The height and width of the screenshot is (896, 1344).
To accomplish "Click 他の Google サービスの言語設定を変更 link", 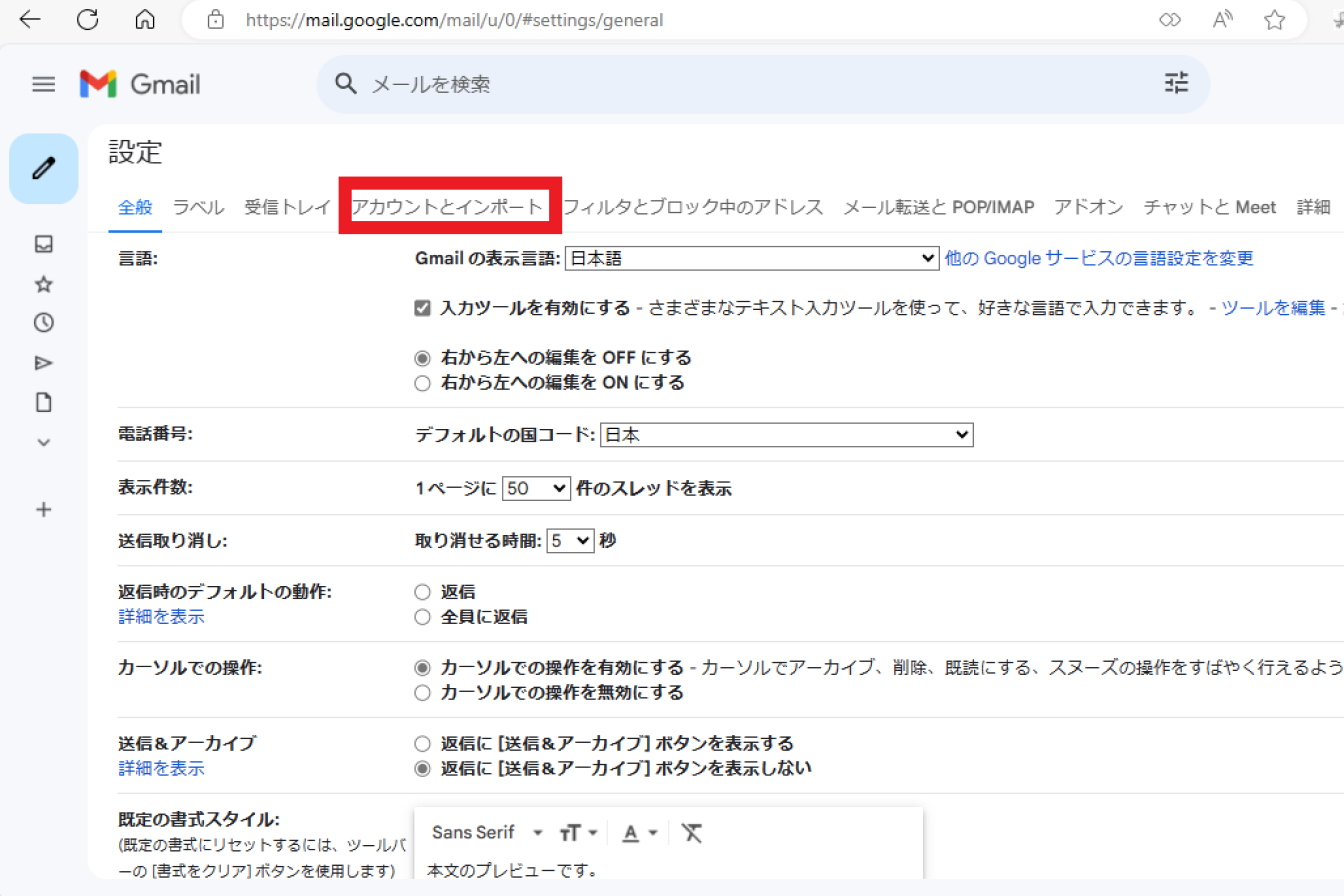I will coord(1099,259).
